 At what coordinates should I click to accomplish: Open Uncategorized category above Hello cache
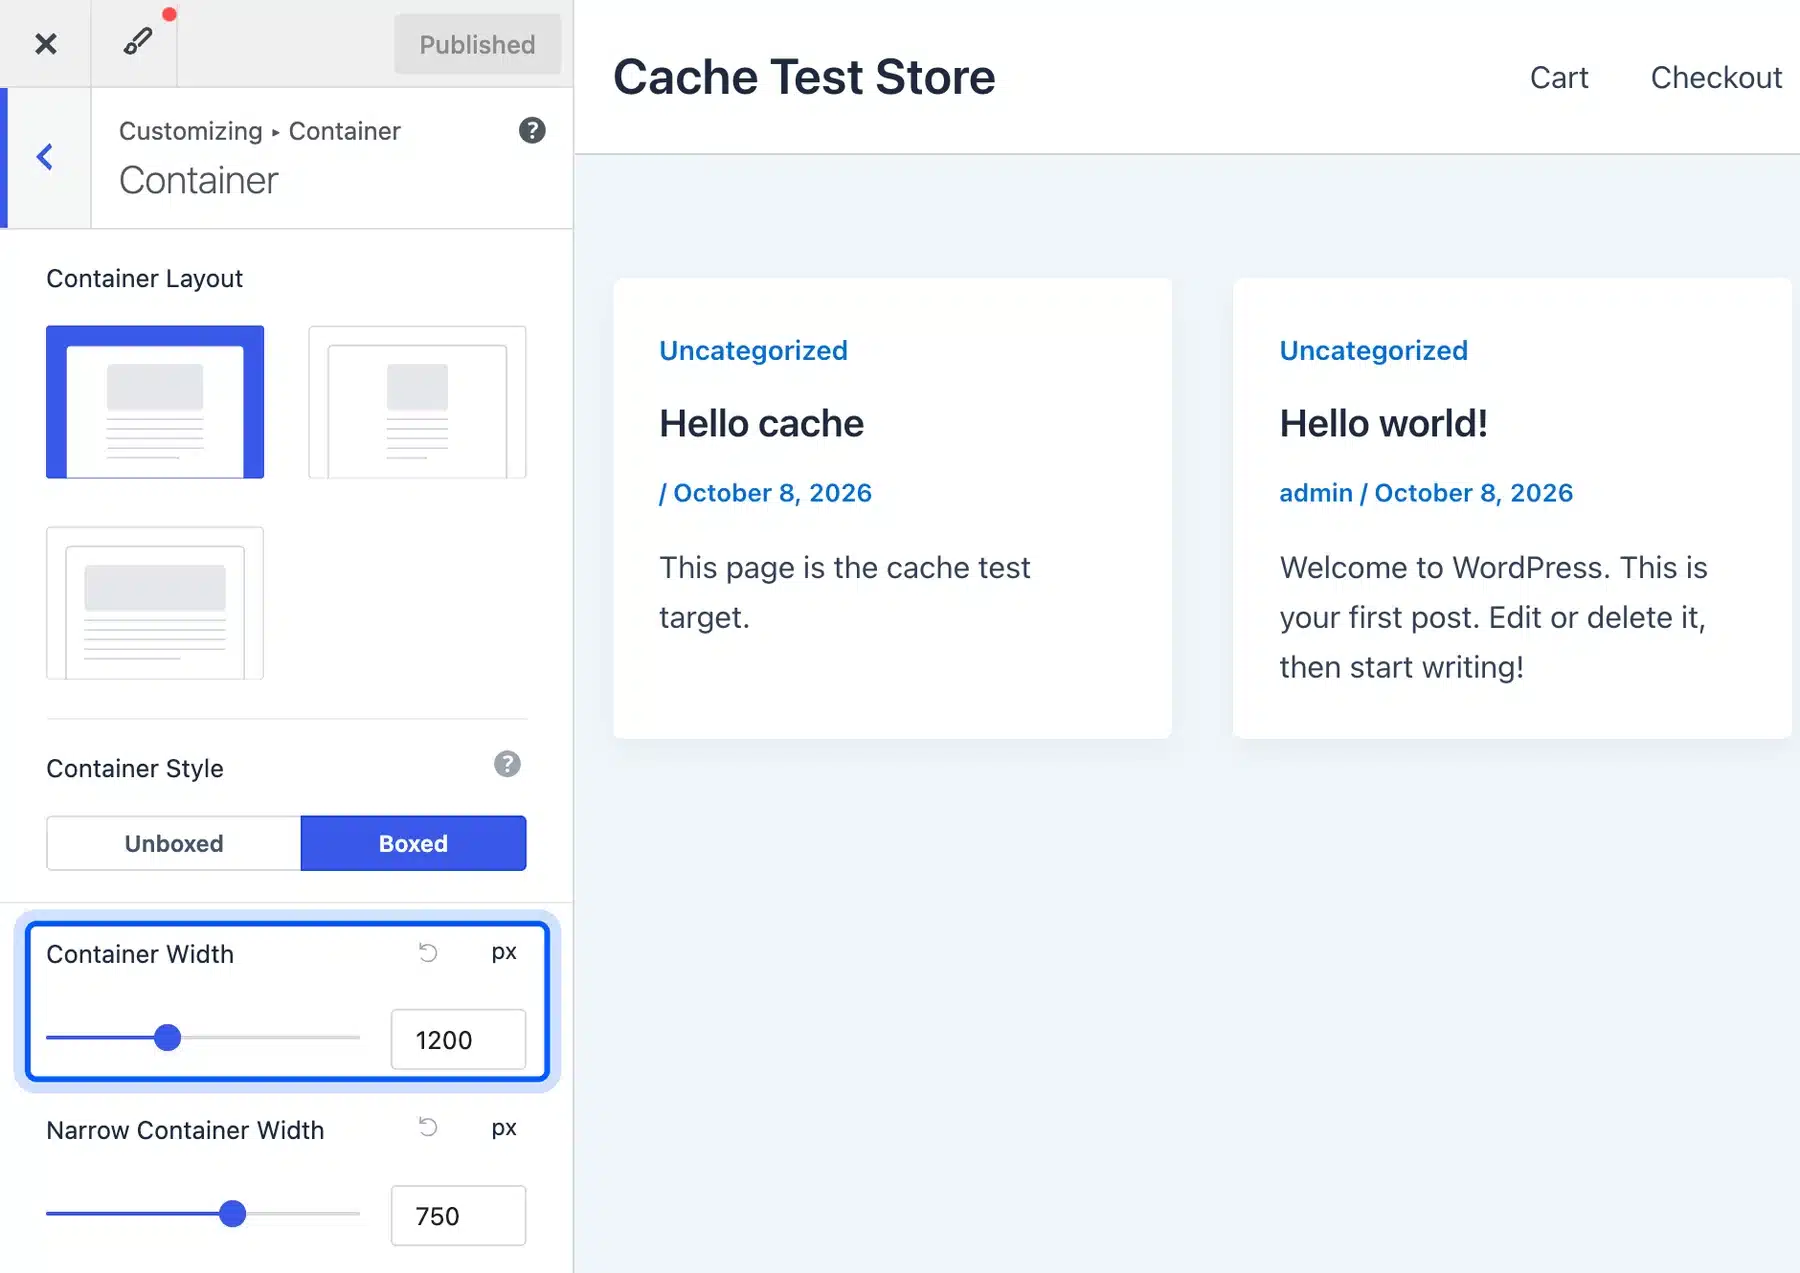(x=753, y=350)
